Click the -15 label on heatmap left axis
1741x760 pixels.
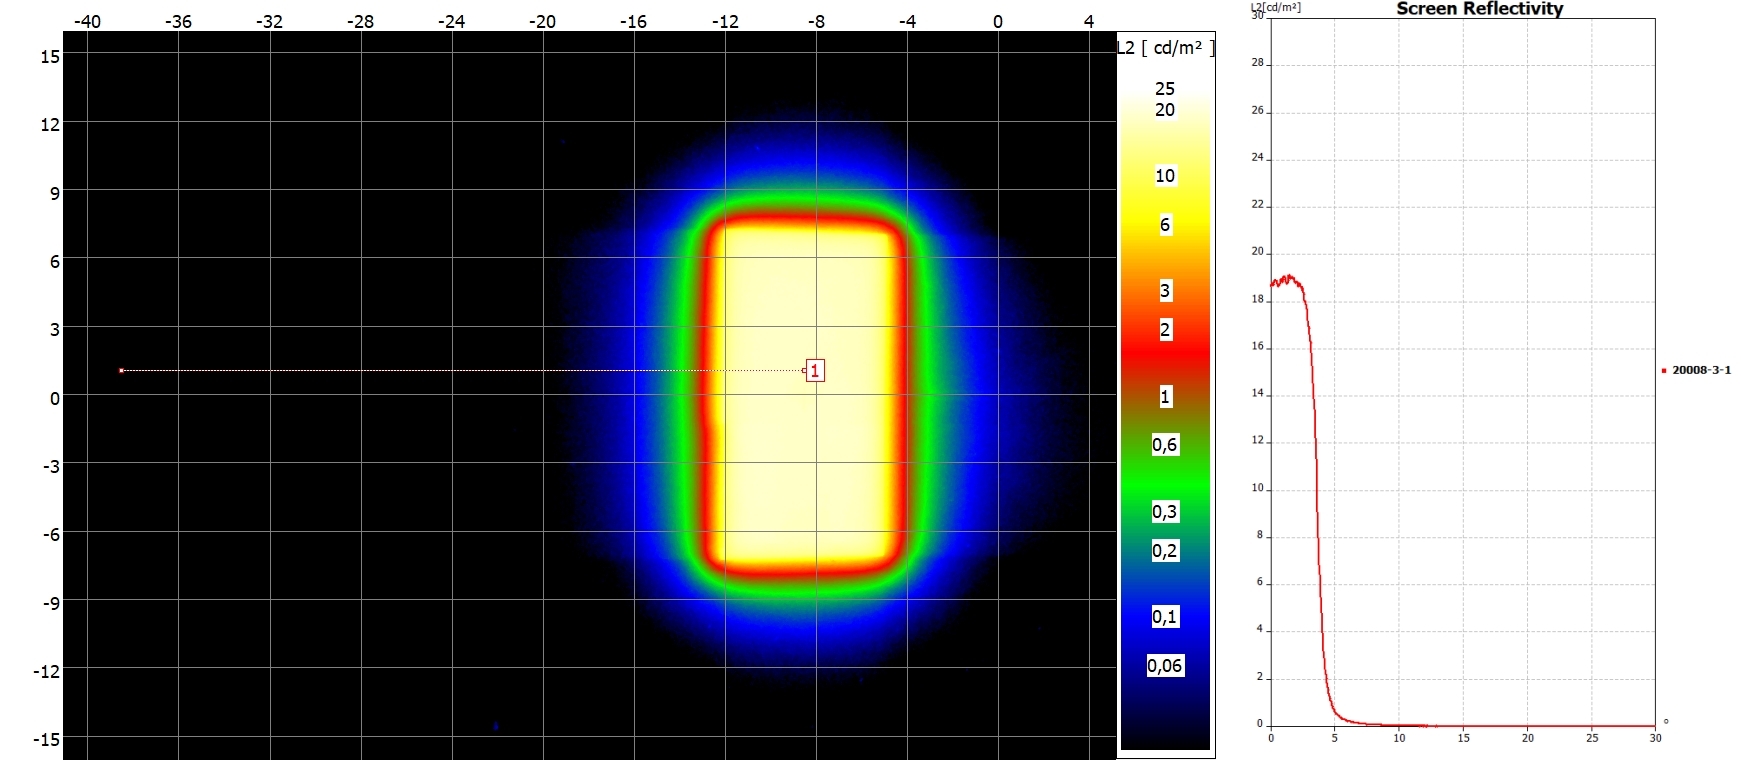[x=46, y=739]
